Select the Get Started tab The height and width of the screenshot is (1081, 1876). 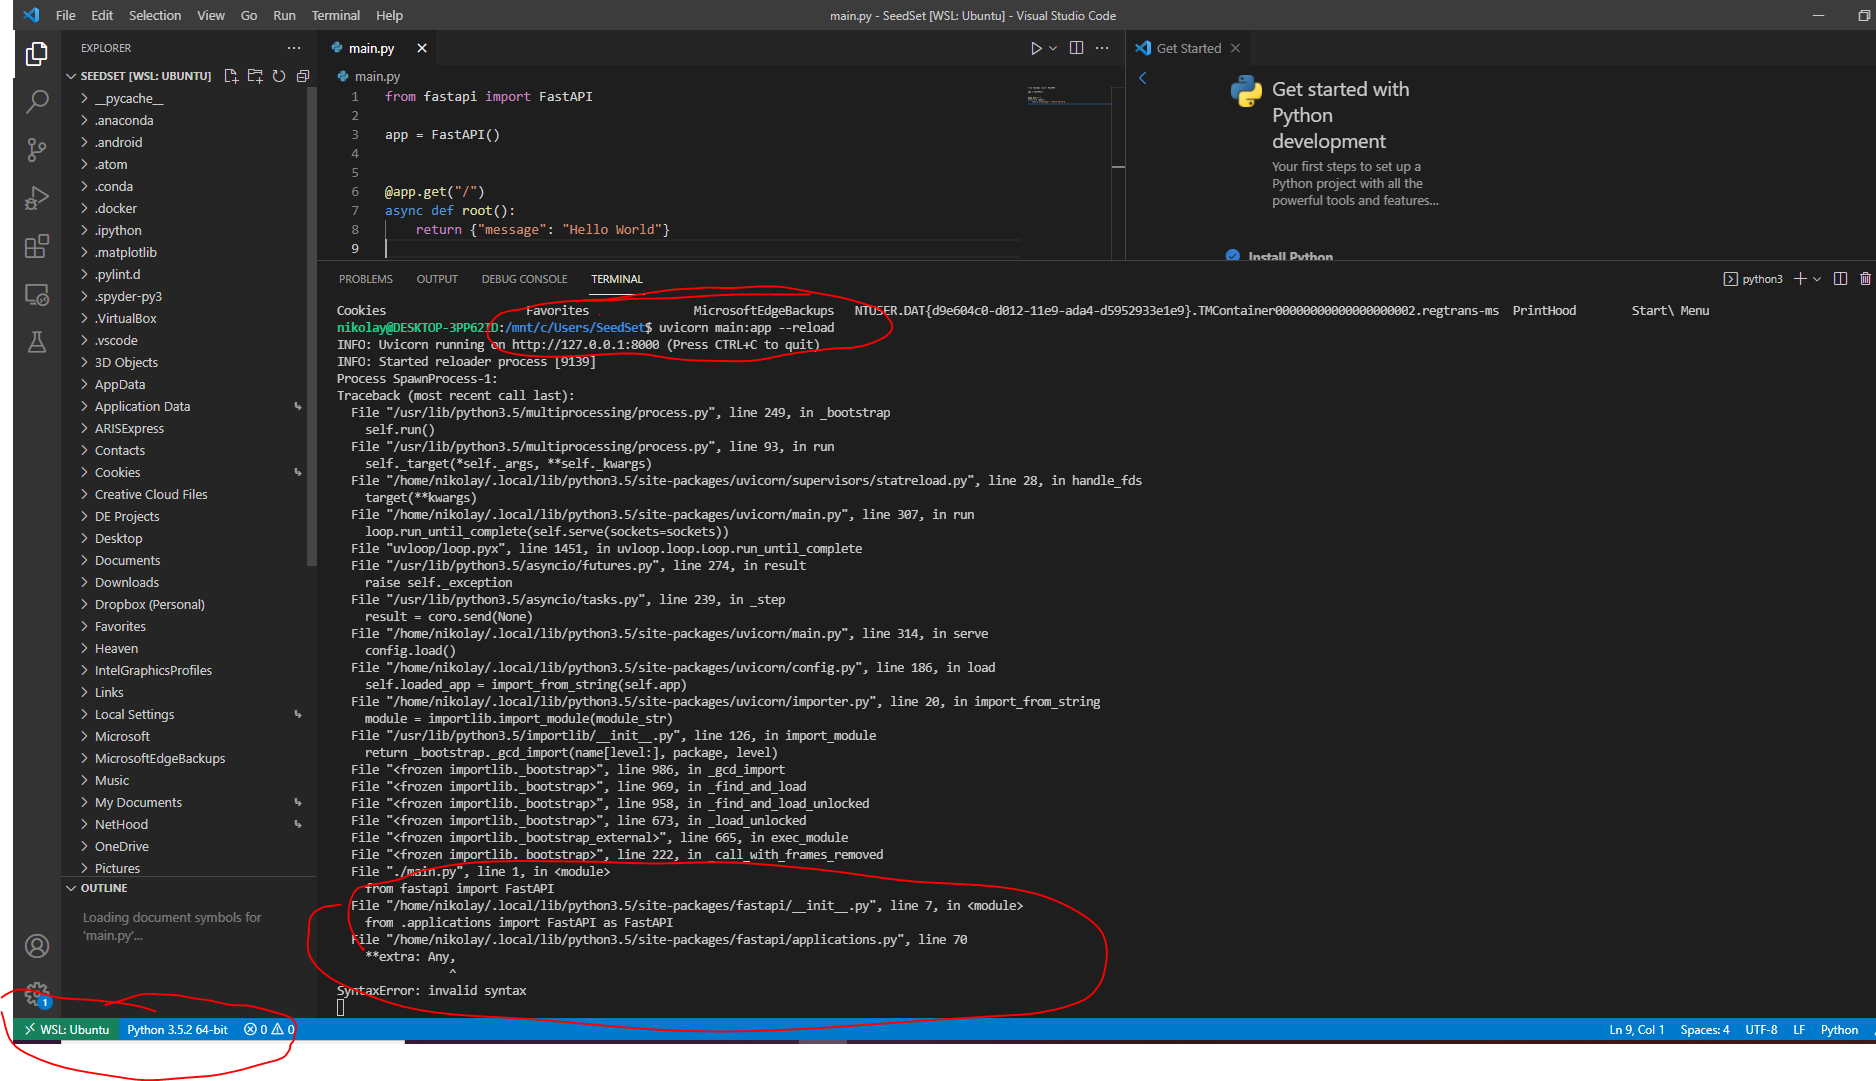click(1189, 48)
